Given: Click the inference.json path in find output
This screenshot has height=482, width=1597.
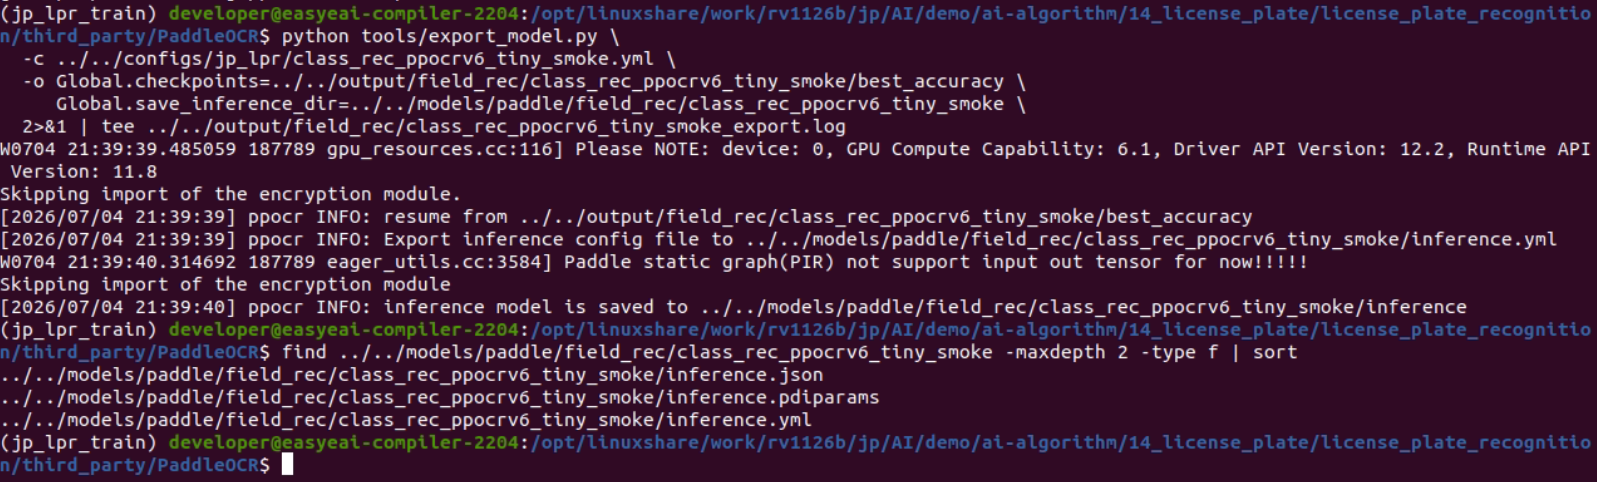Looking at the screenshot, I should [x=412, y=374].
